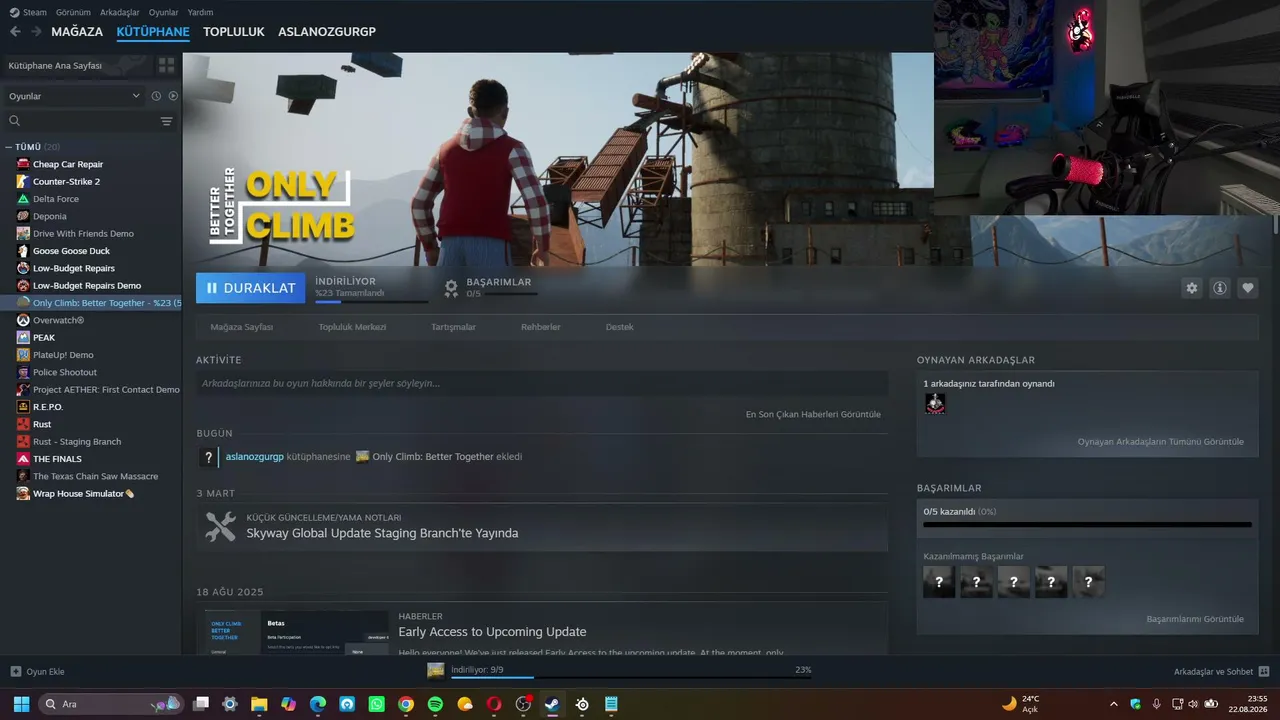
Task: Click the Delta Force triangle icon
Action: pyautogui.click(x=23, y=199)
